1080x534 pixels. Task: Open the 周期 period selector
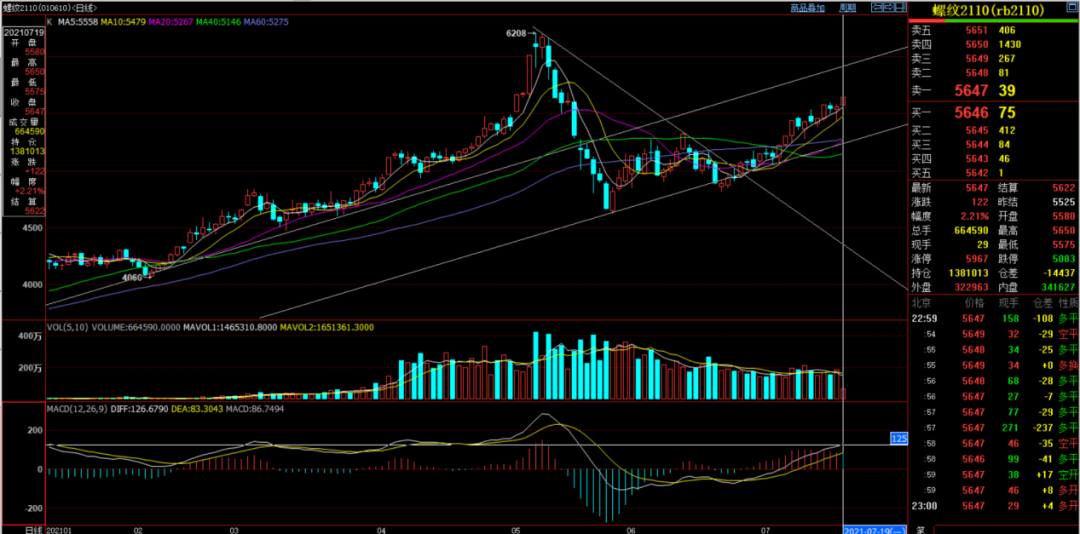coord(847,8)
